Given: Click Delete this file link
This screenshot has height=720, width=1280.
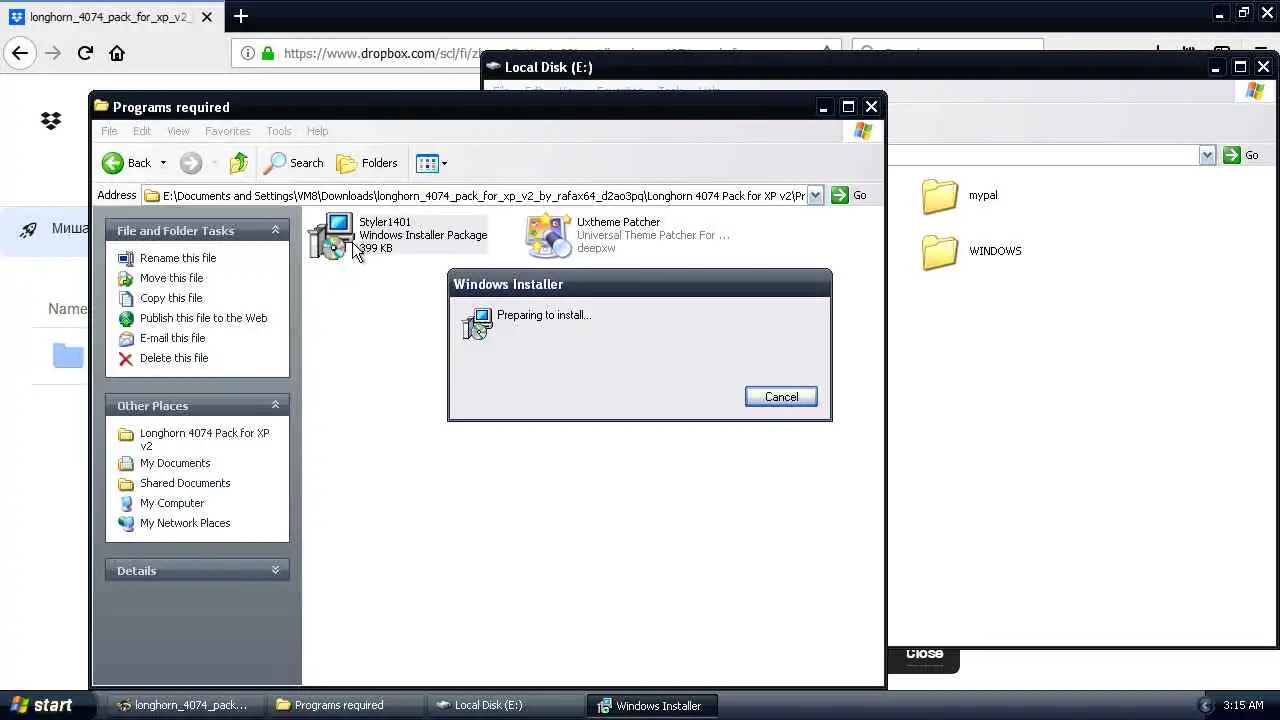Looking at the screenshot, I should point(174,358).
